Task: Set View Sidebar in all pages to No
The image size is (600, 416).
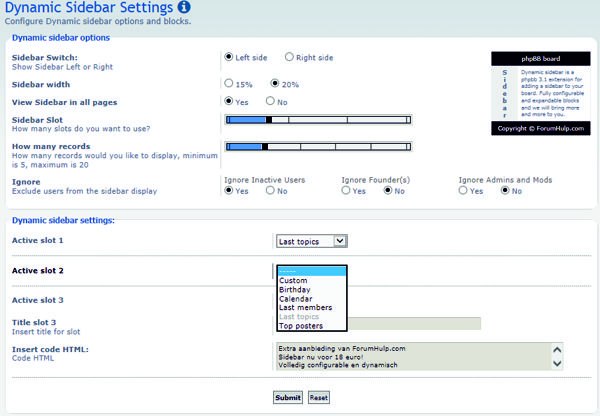Action: pyautogui.click(x=271, y=101)
